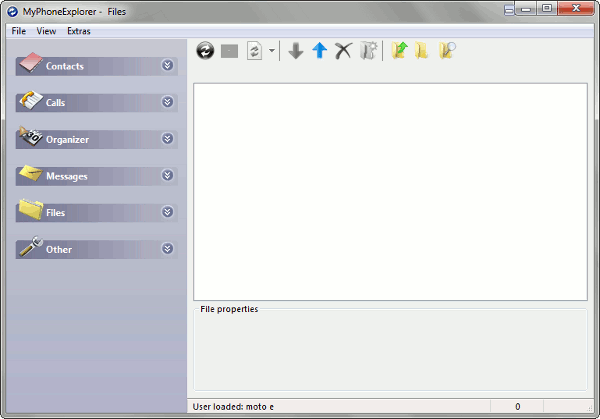600x419 pixels.
Task: Expand the Other section chevron
Action: tap(167, 249)
